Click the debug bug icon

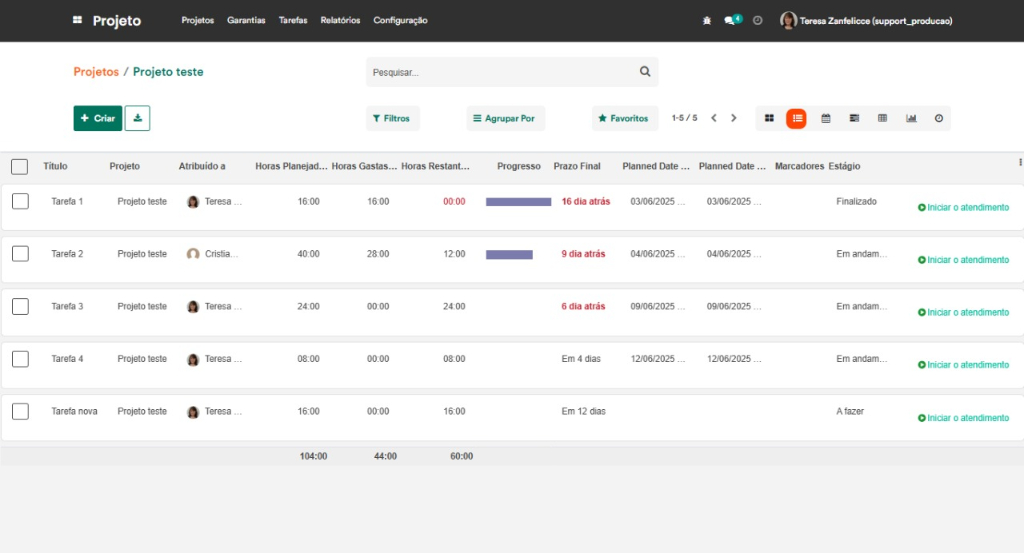[x=708, y=20]
